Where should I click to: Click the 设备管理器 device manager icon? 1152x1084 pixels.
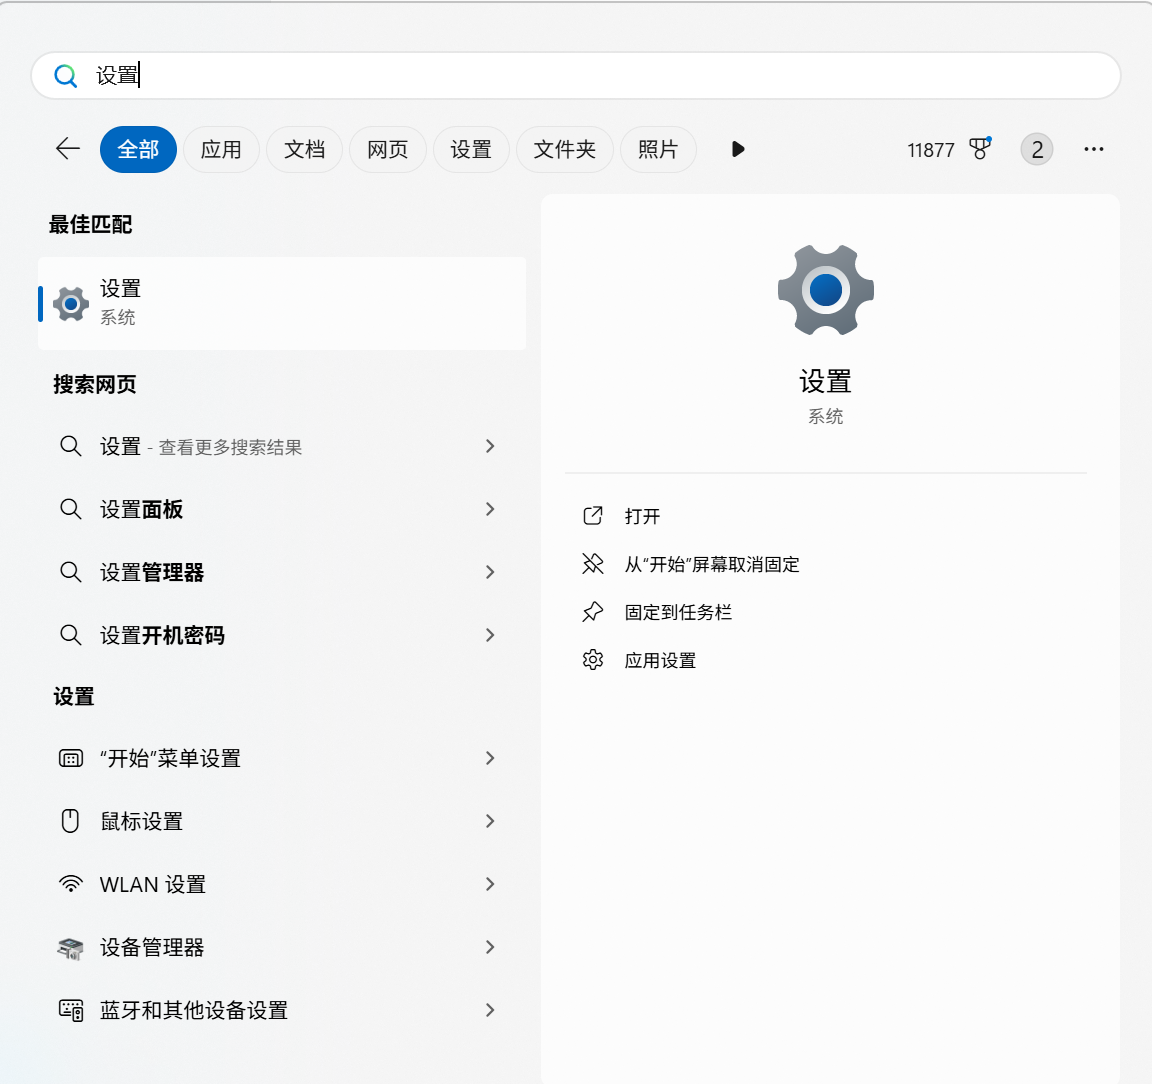coord(70,948)
